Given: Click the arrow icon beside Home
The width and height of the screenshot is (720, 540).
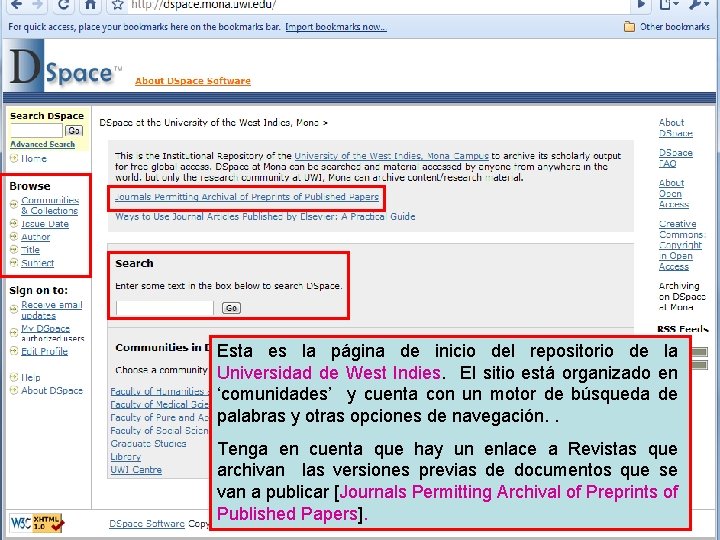Looking at the screenshot, I should [x=14, y=158].
